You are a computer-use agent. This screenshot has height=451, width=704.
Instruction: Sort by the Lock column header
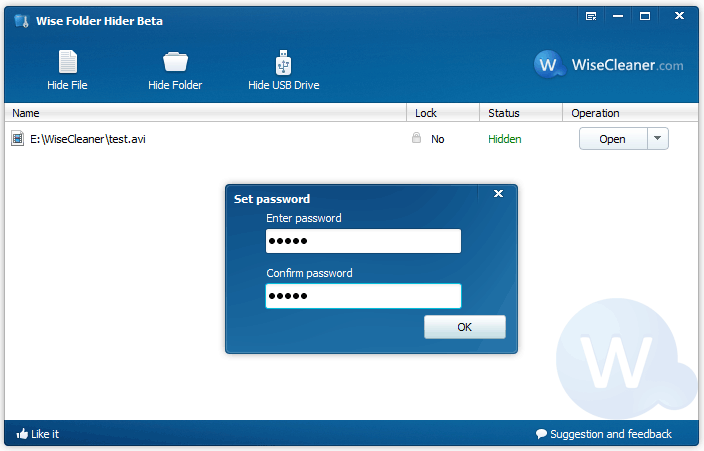pyautogui.click(x=443, y=113)
